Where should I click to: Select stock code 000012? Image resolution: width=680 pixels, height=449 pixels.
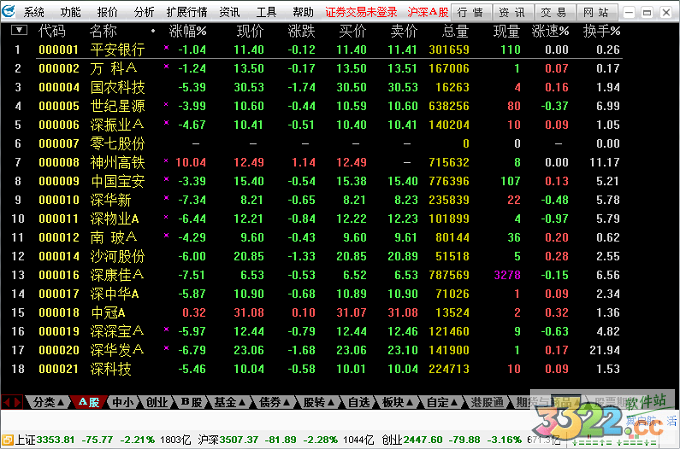[x=59, y=237]
